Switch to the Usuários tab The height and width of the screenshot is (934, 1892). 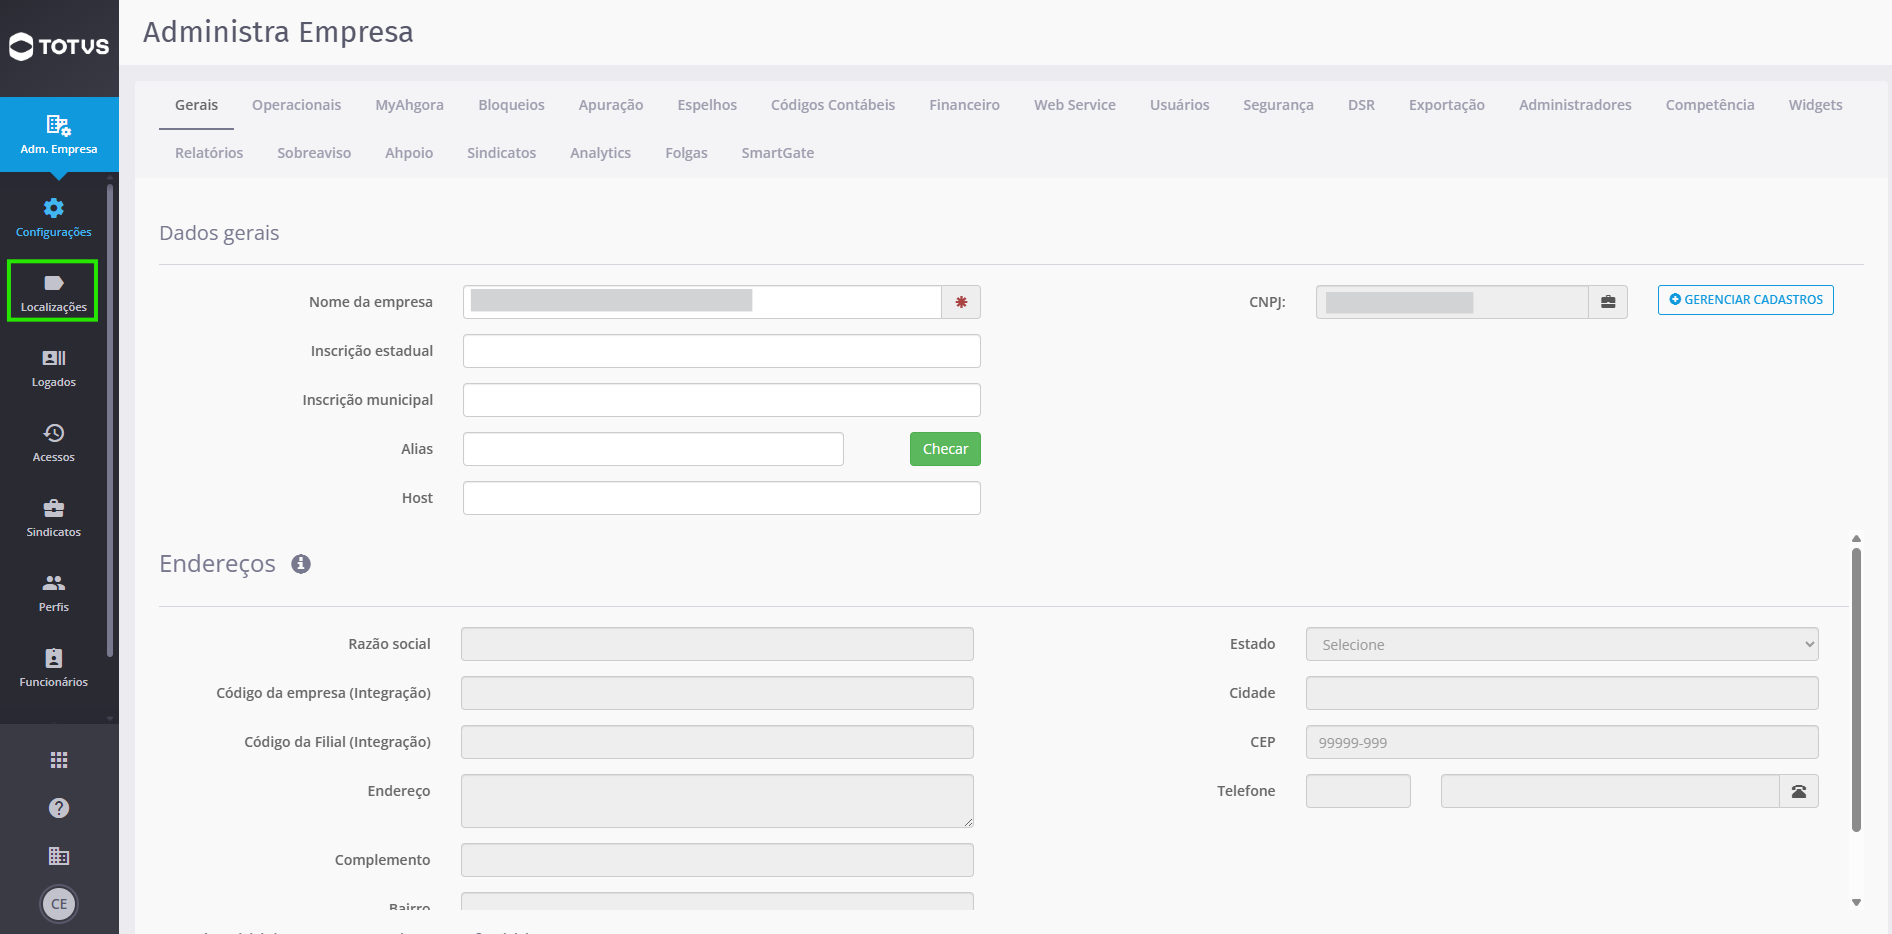click(1179, 105)
